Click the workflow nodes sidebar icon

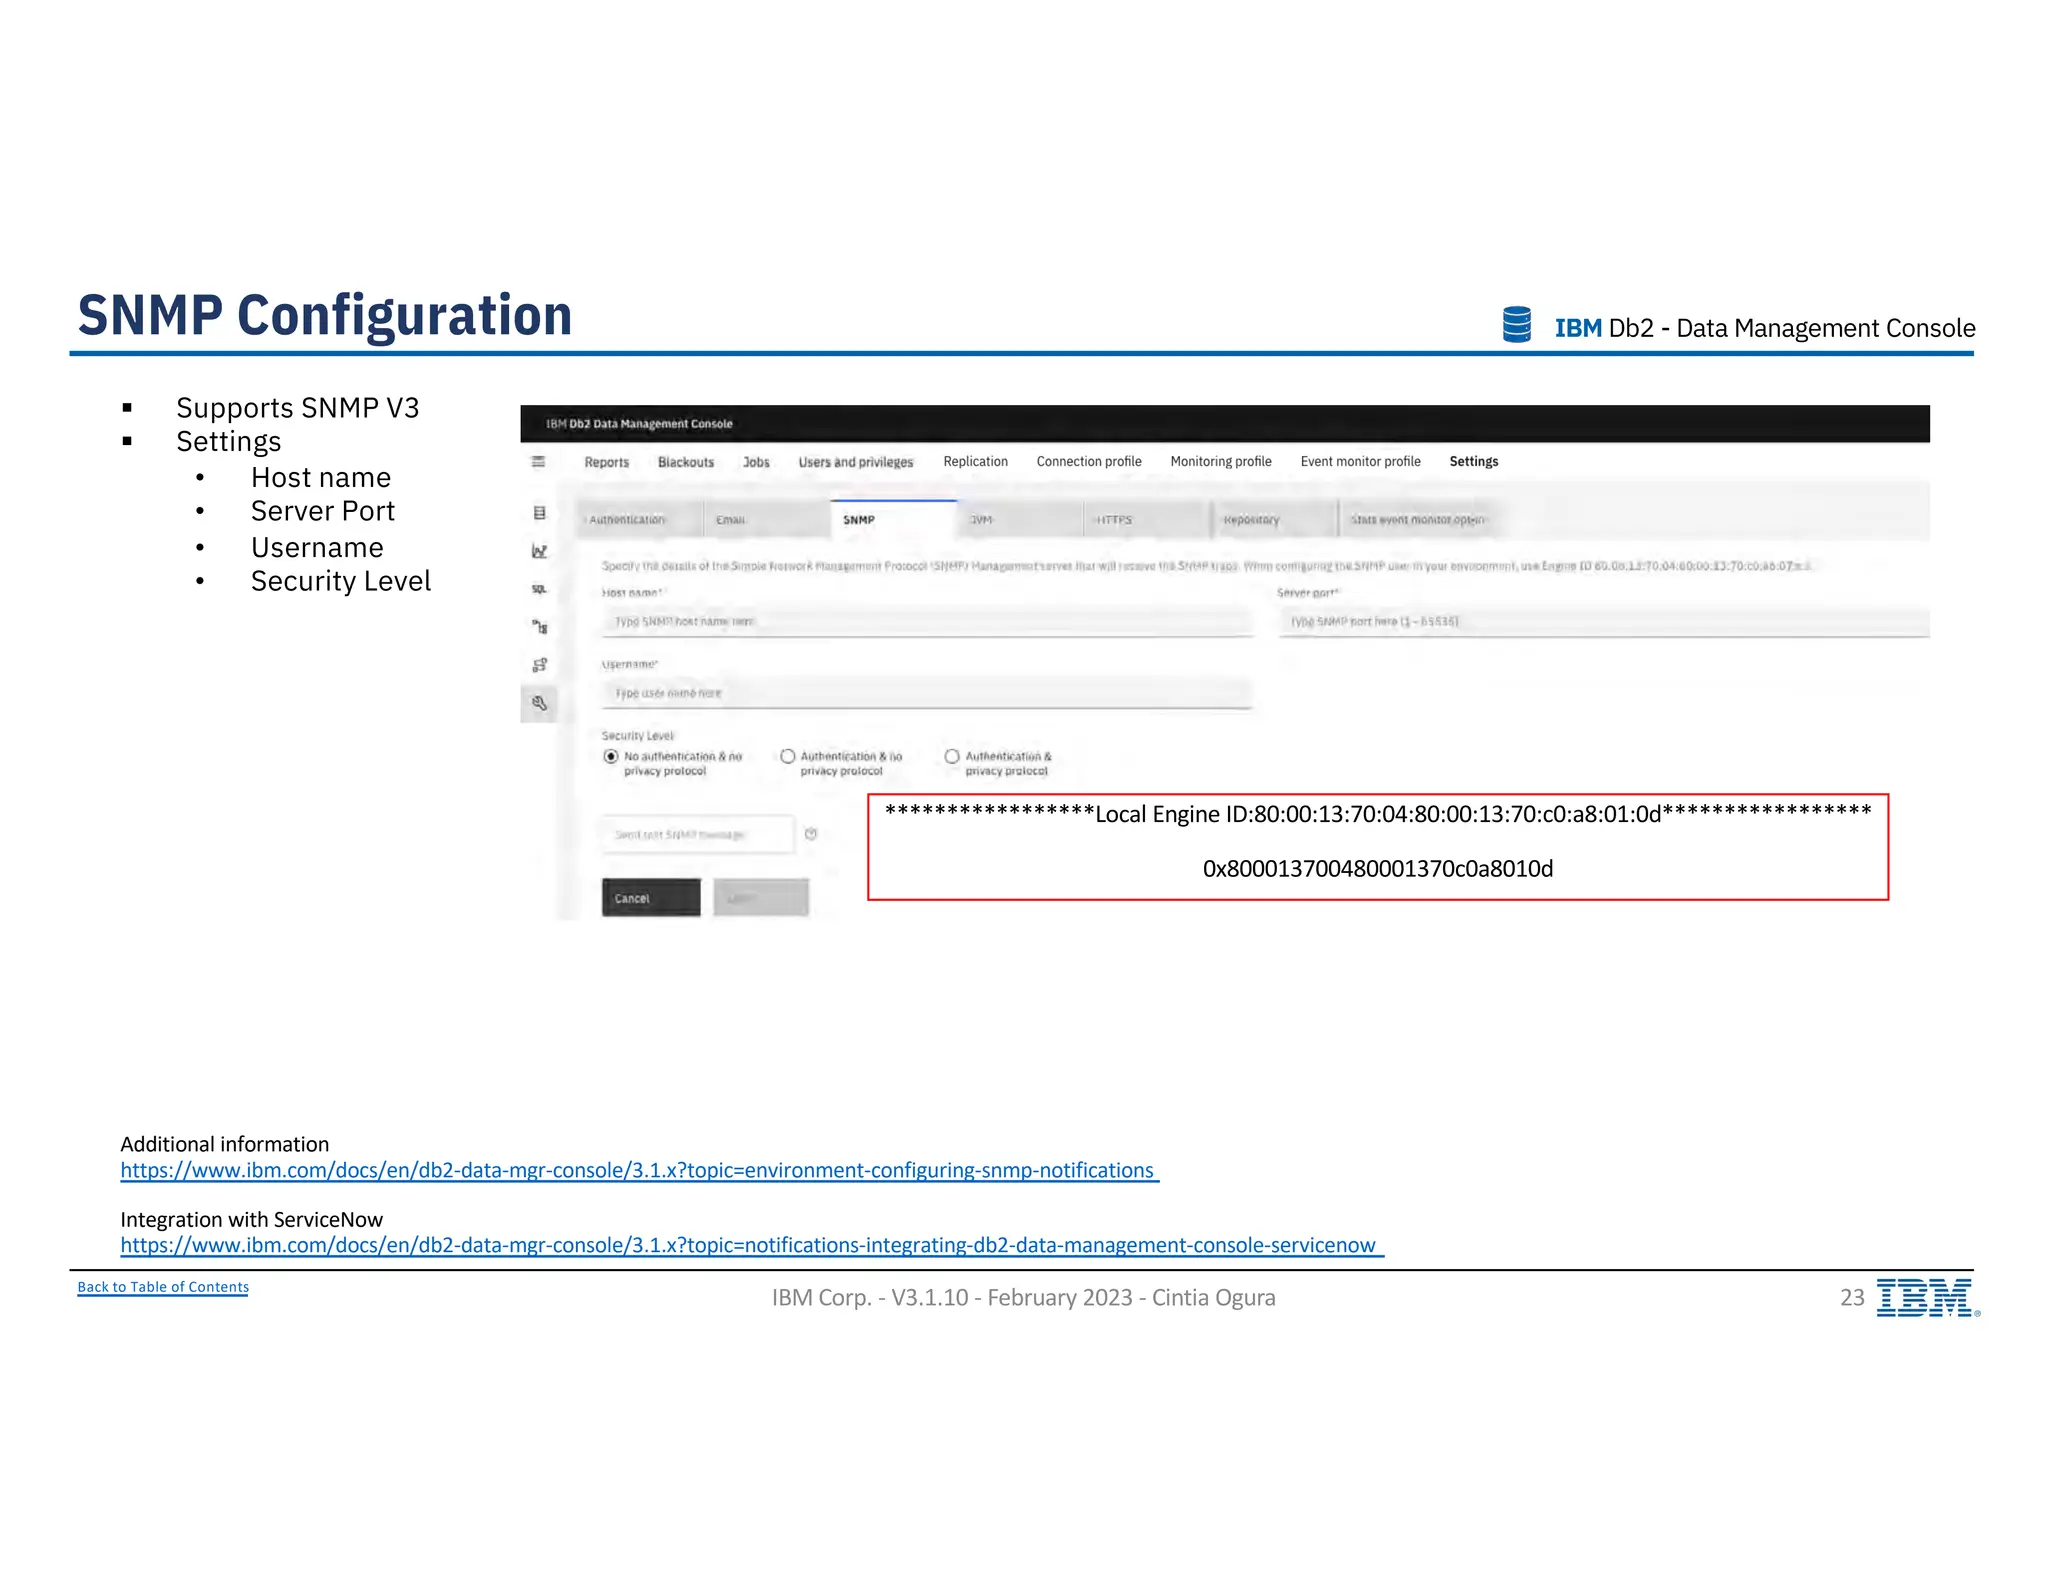539,665
